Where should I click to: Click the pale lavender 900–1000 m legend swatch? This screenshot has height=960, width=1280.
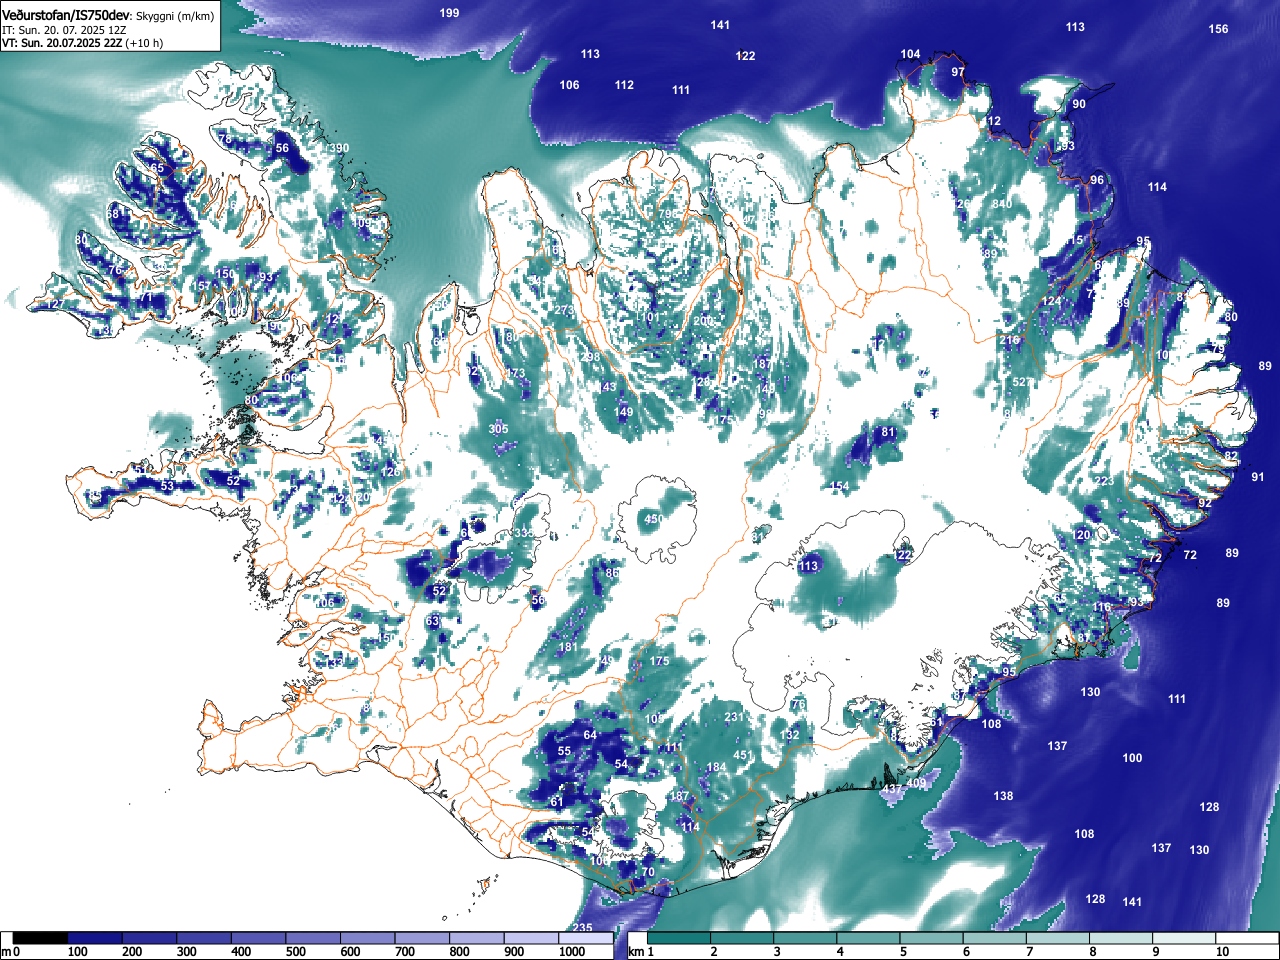click(x=531, y=938)
